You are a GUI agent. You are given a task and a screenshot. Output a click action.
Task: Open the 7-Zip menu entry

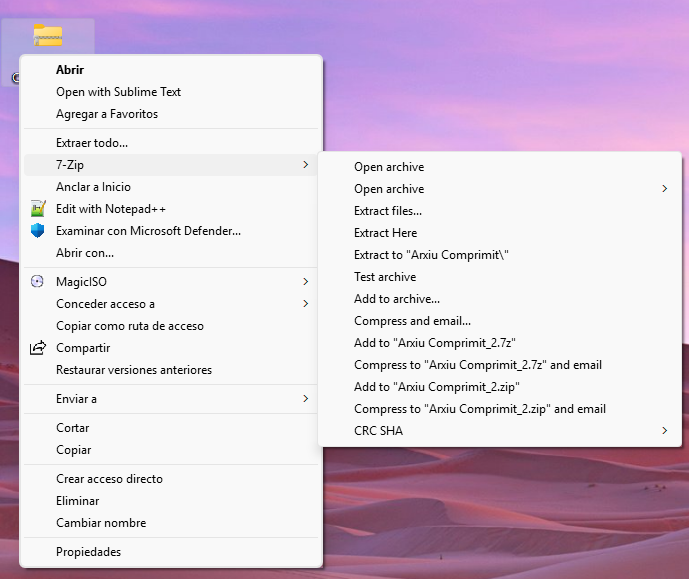coord(170,165)
